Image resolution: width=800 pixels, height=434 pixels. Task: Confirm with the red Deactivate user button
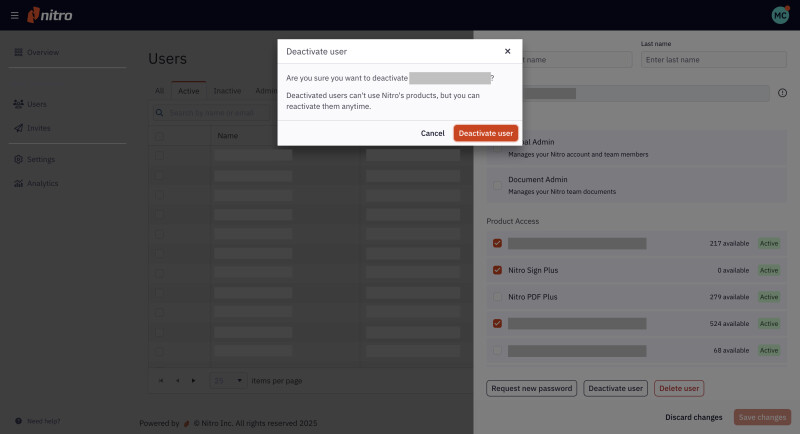[x=485, y=133]
